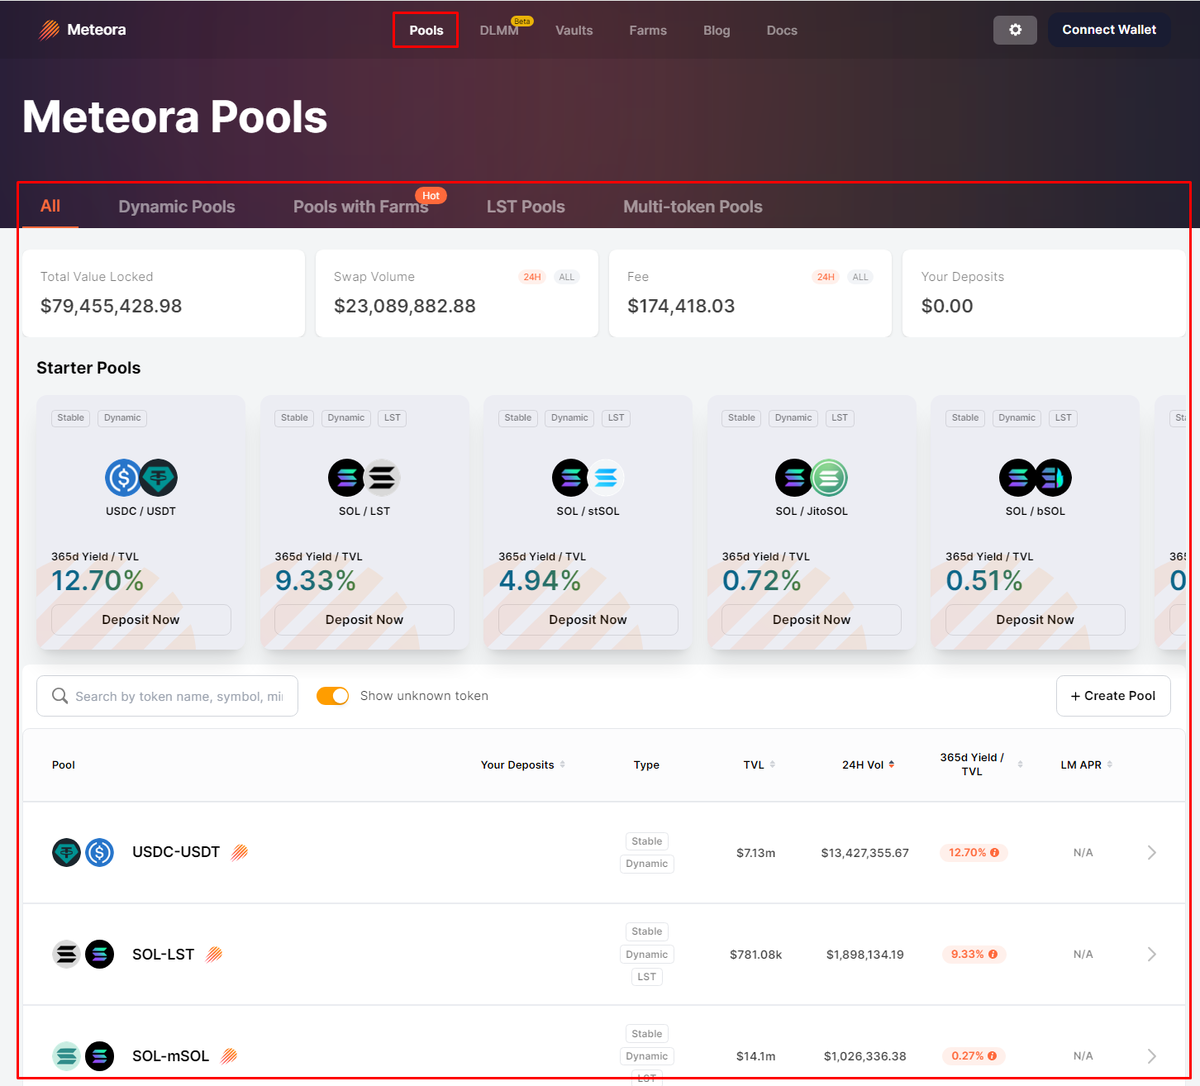This screenshot has width=1200, height=1086.
Task: Click the $14.1m TVL cell
Action: click(756, 1056)
